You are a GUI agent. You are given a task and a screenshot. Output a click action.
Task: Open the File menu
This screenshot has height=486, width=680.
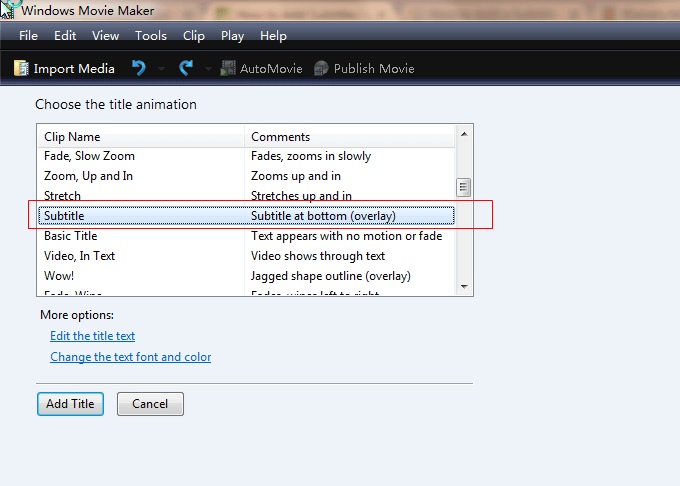28,36
